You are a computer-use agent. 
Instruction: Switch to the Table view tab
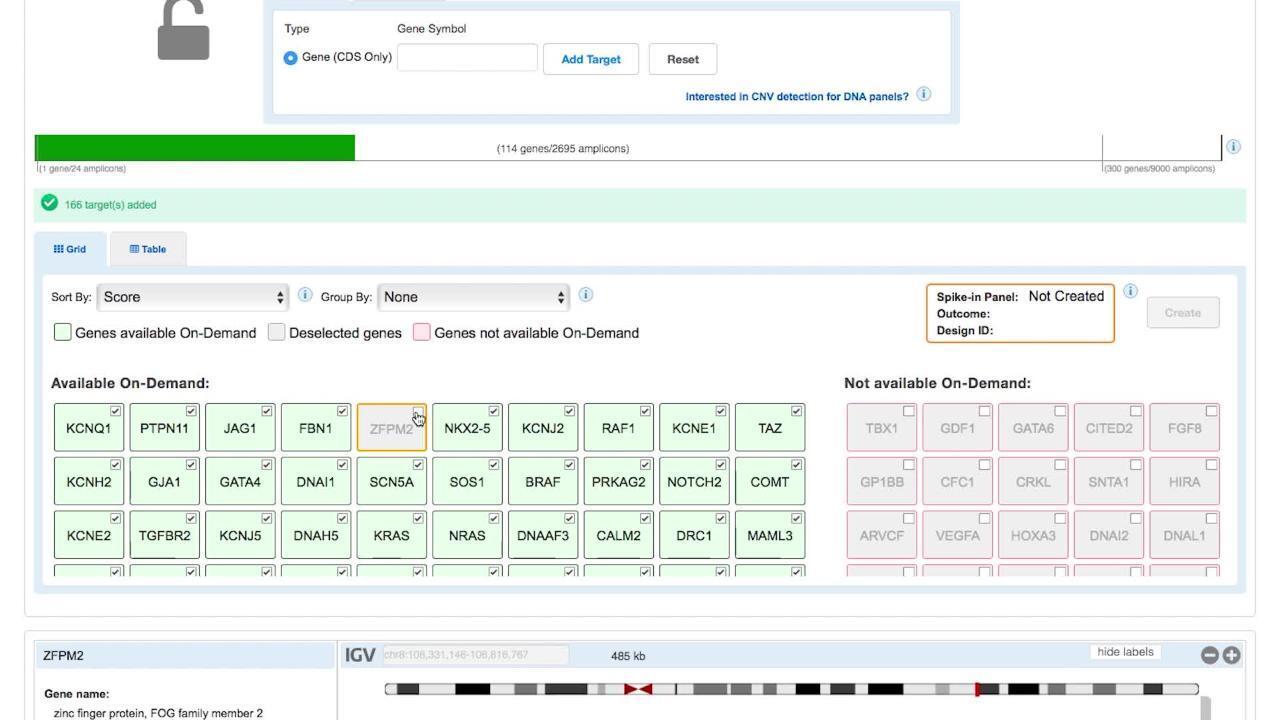(x=148, y=249)
